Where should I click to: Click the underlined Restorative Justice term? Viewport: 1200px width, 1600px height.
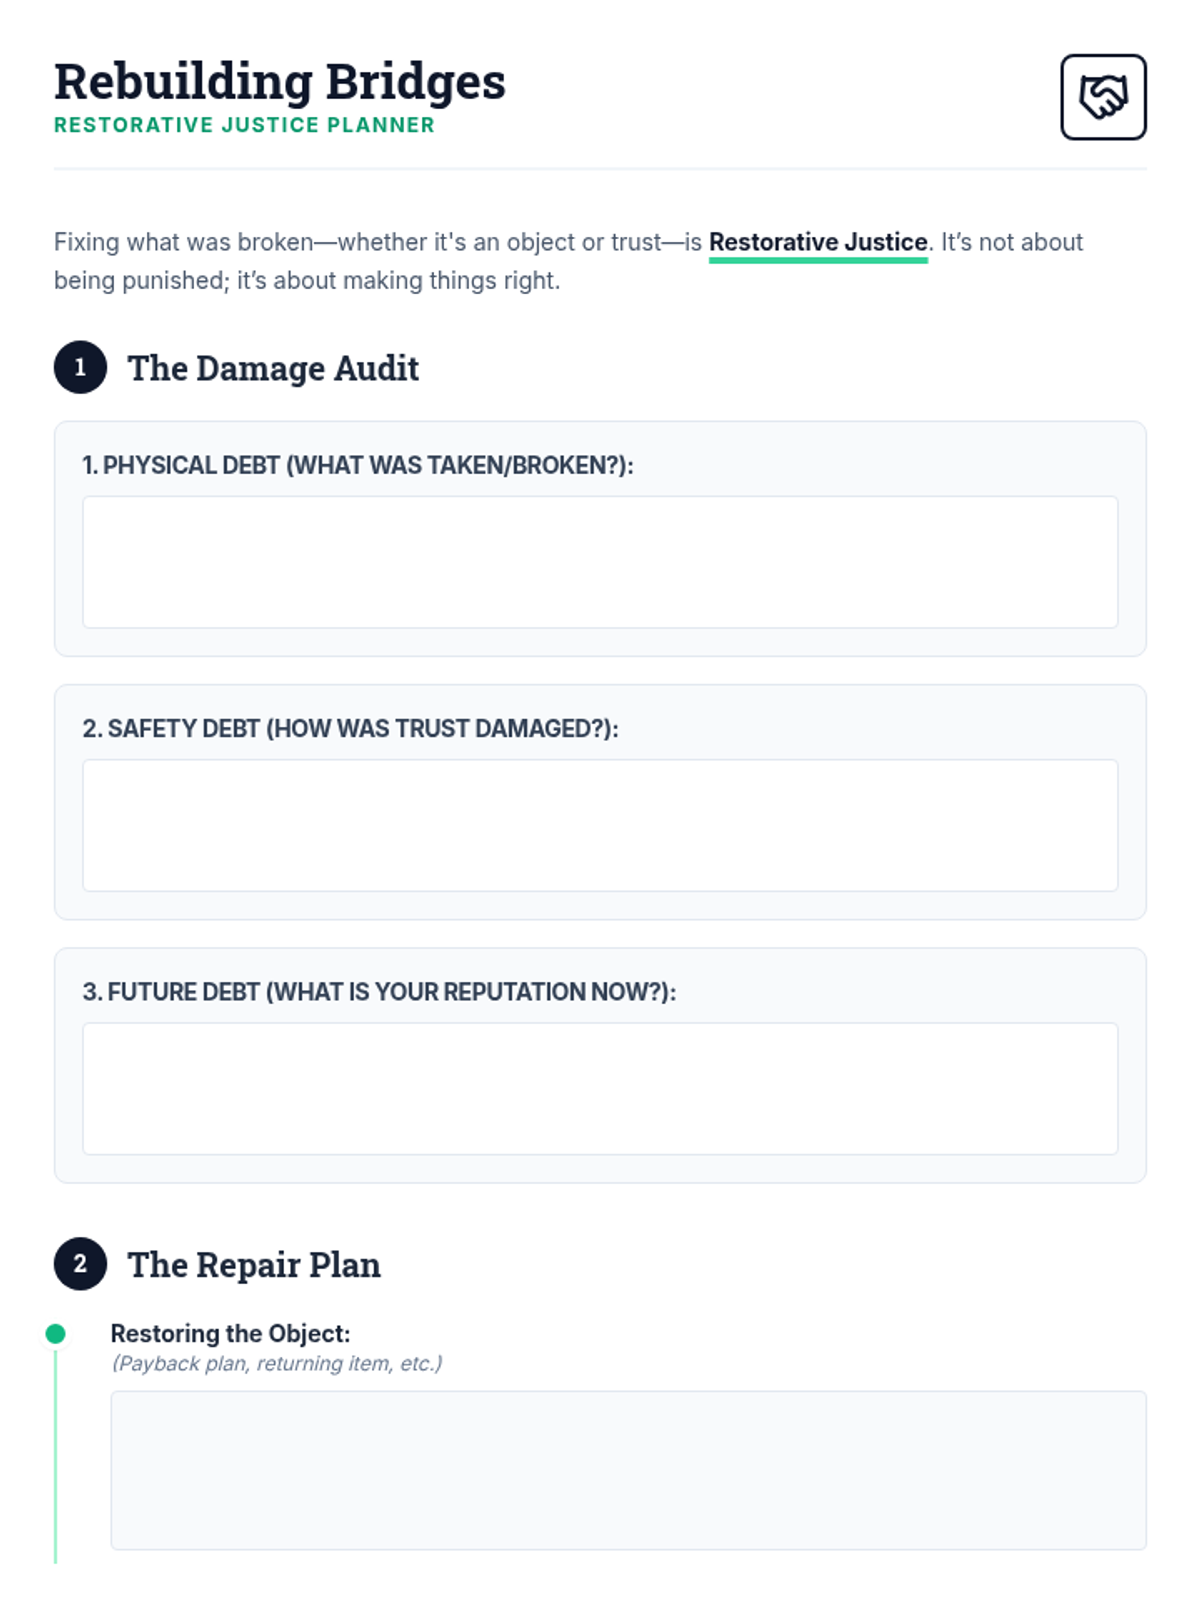(818, 242)
